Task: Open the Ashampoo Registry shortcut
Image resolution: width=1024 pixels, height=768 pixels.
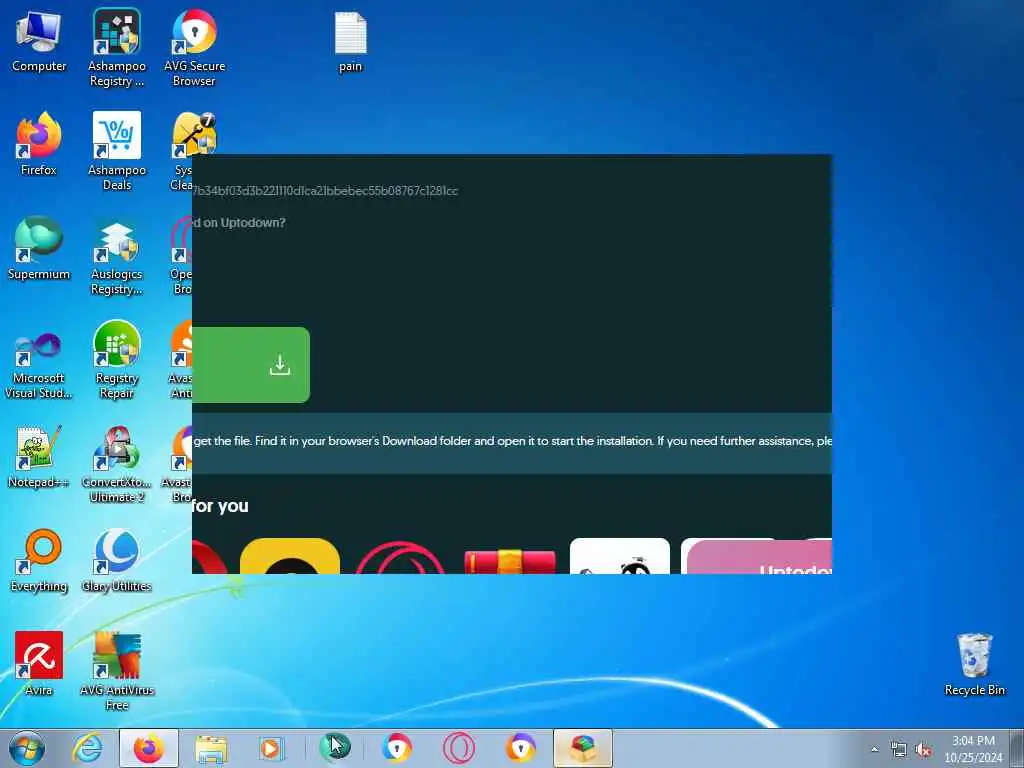Action: tap(116, 47)
